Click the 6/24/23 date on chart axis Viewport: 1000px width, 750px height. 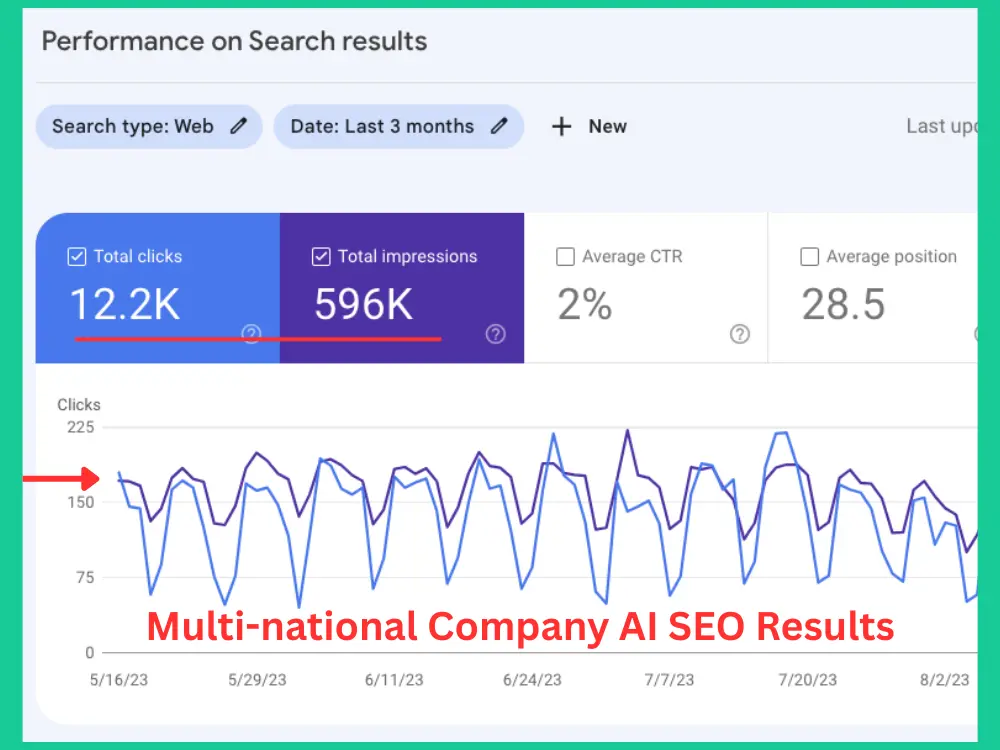tap(533, 680)
